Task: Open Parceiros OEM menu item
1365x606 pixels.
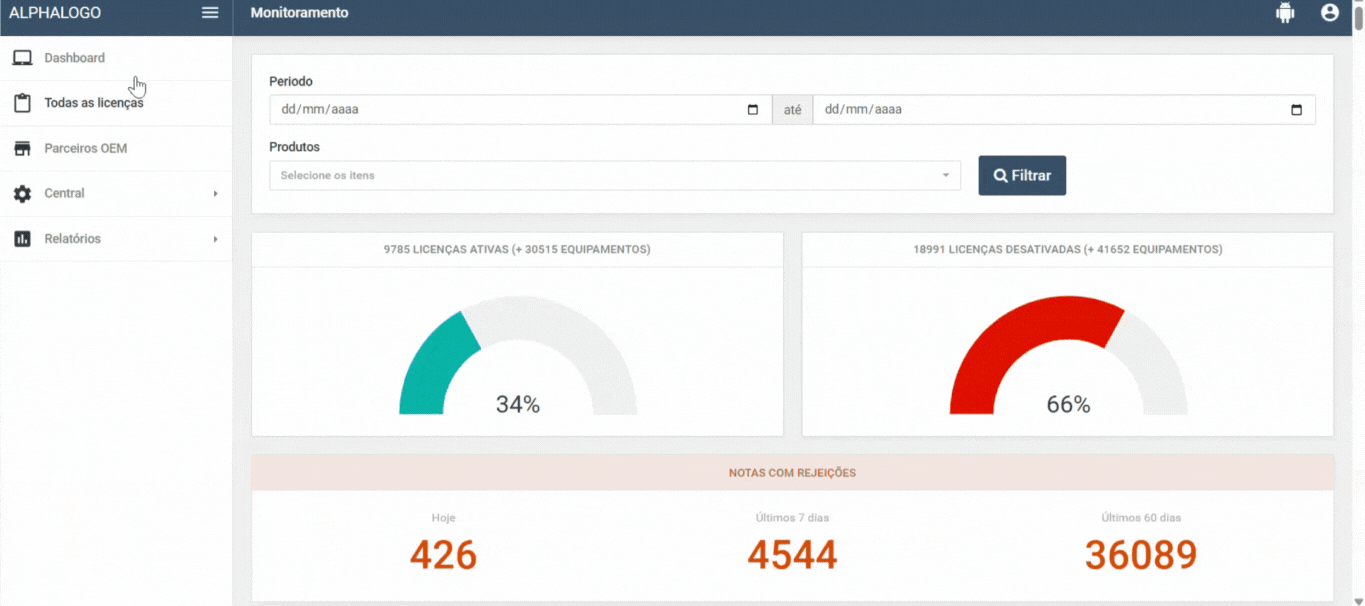Action: click(x=85, y=148)
